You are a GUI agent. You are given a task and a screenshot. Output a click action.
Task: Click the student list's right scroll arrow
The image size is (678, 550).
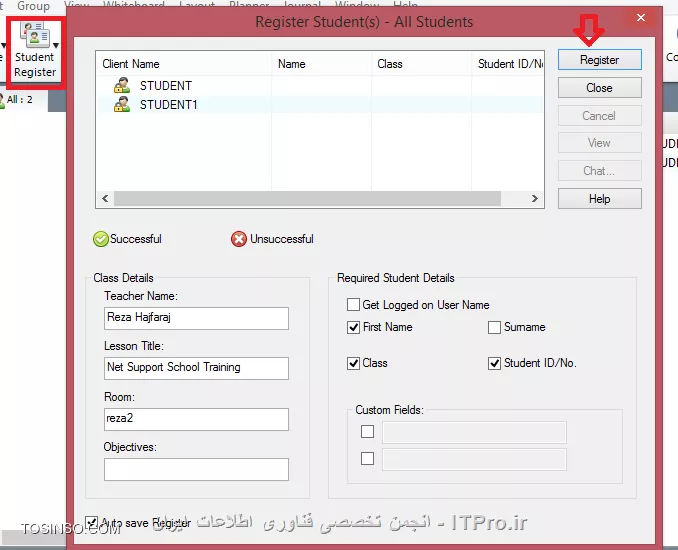pos(535,198)
